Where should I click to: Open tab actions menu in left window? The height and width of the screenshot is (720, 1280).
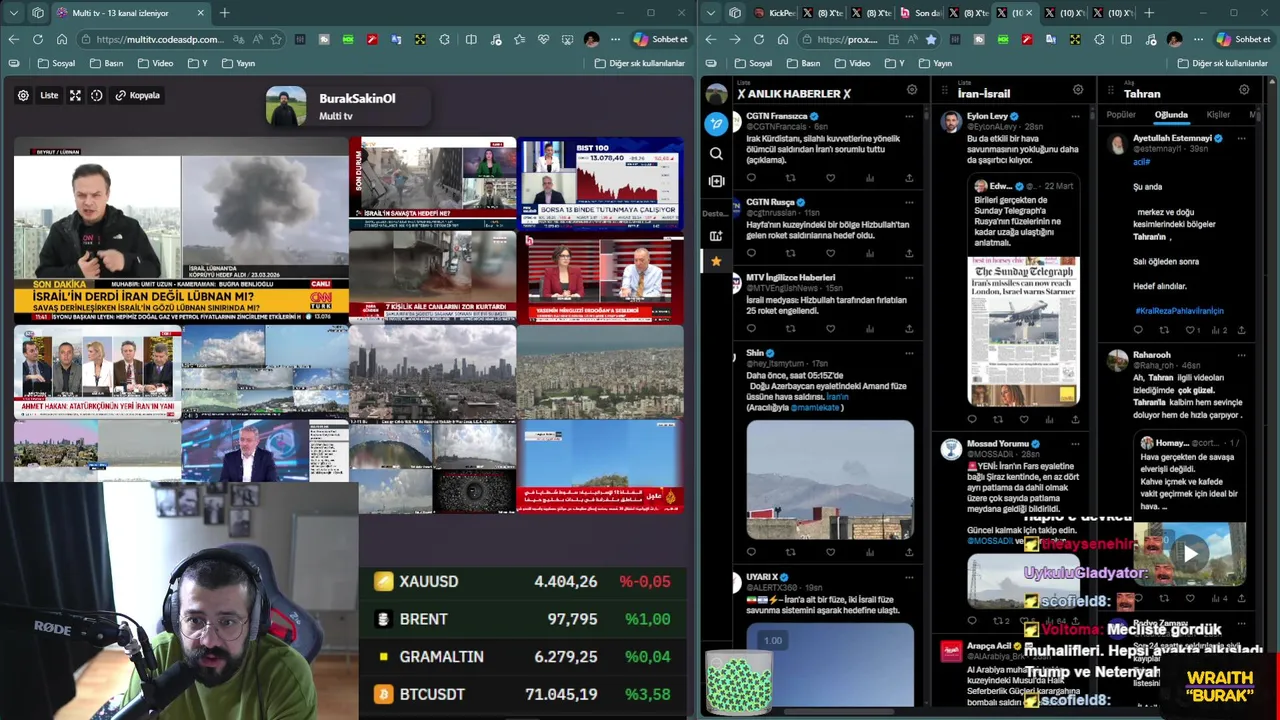(x=13, y=13)
